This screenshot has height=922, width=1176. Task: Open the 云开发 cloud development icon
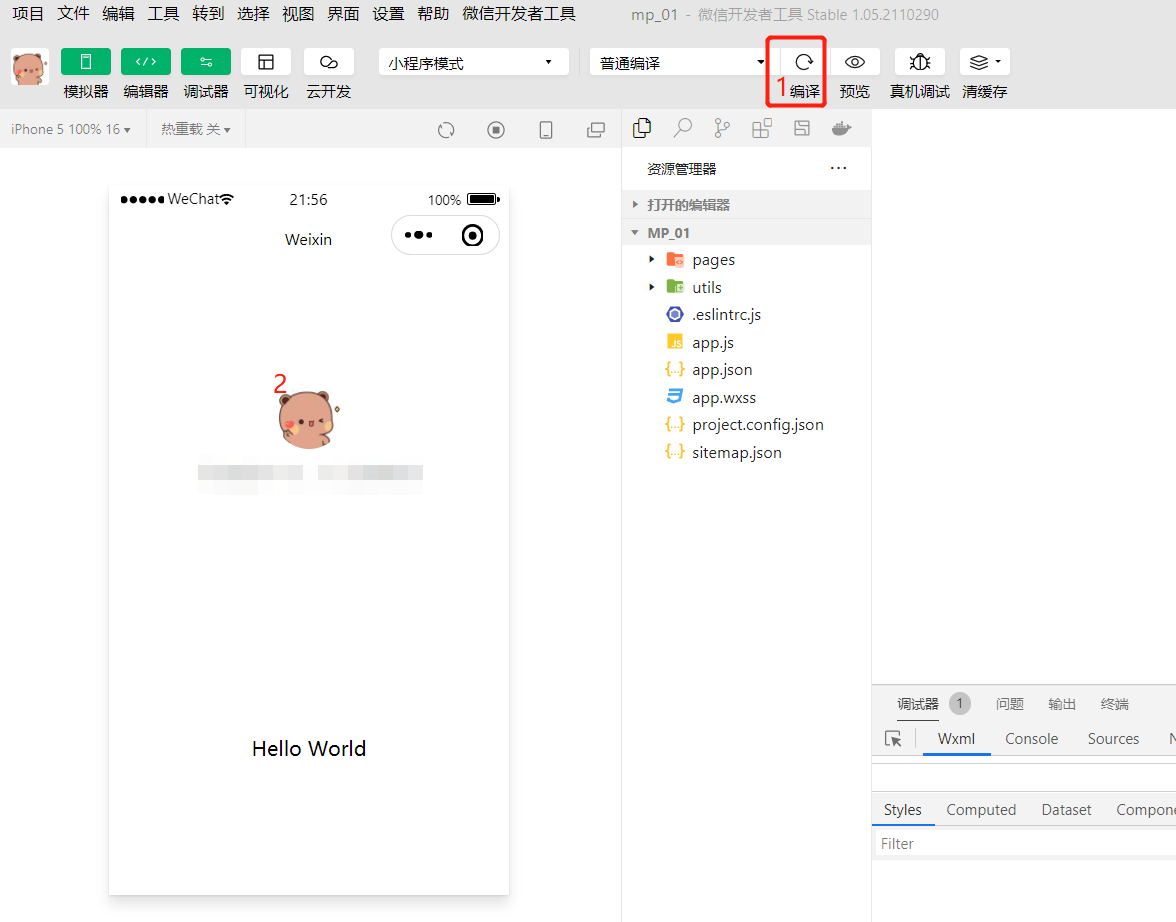pyautogui.click(x=328, y=62)
